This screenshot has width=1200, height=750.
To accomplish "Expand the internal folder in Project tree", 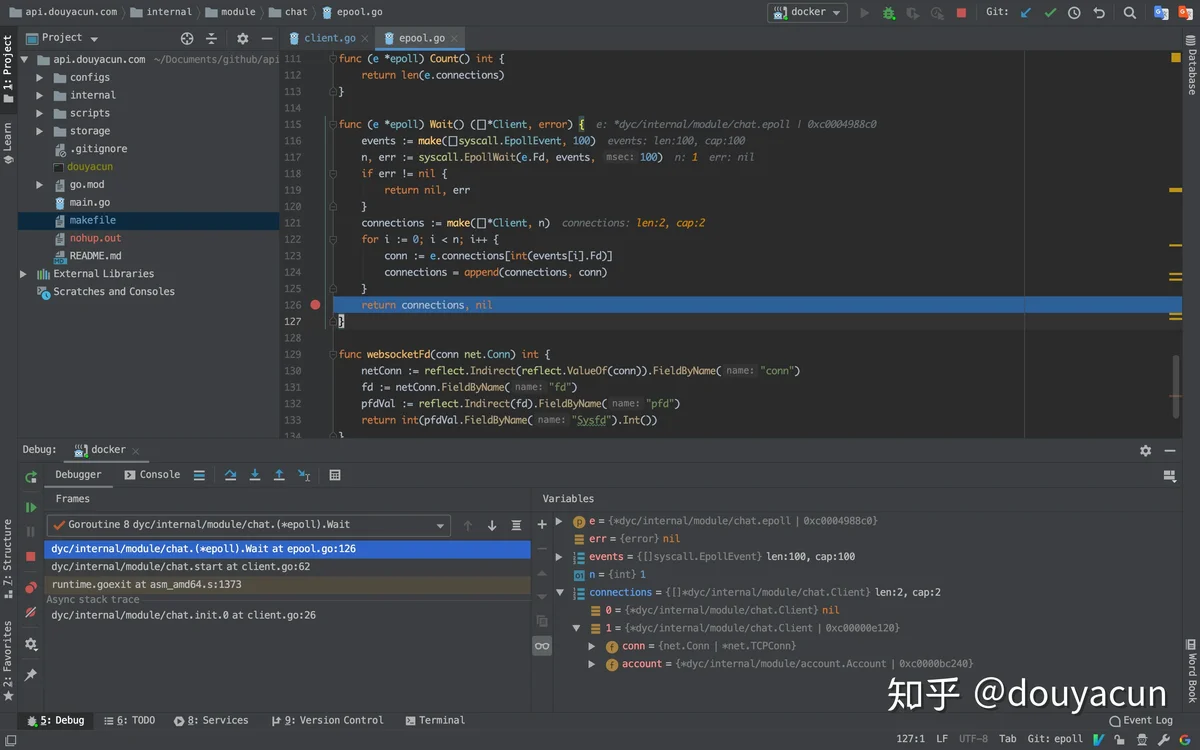I will pyautogui.click(x=40, y=95).
